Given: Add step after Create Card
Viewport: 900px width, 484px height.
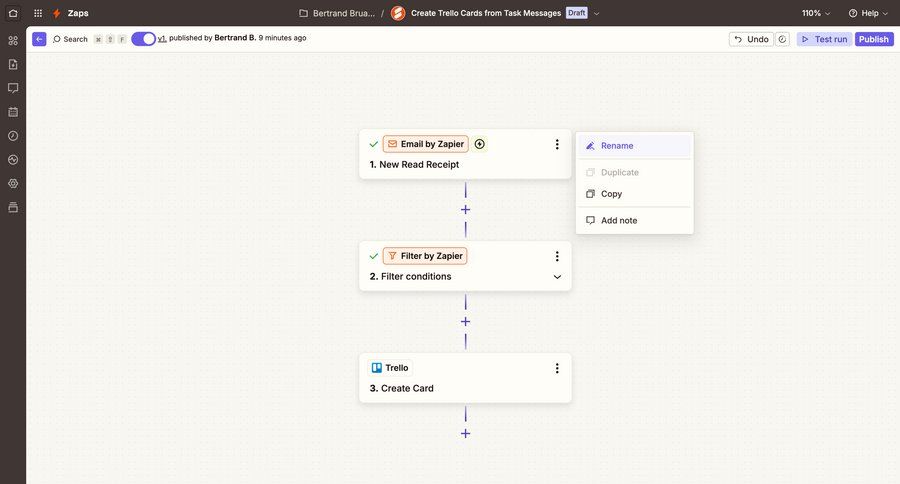Looking at the screenshot, I should 465,433.
